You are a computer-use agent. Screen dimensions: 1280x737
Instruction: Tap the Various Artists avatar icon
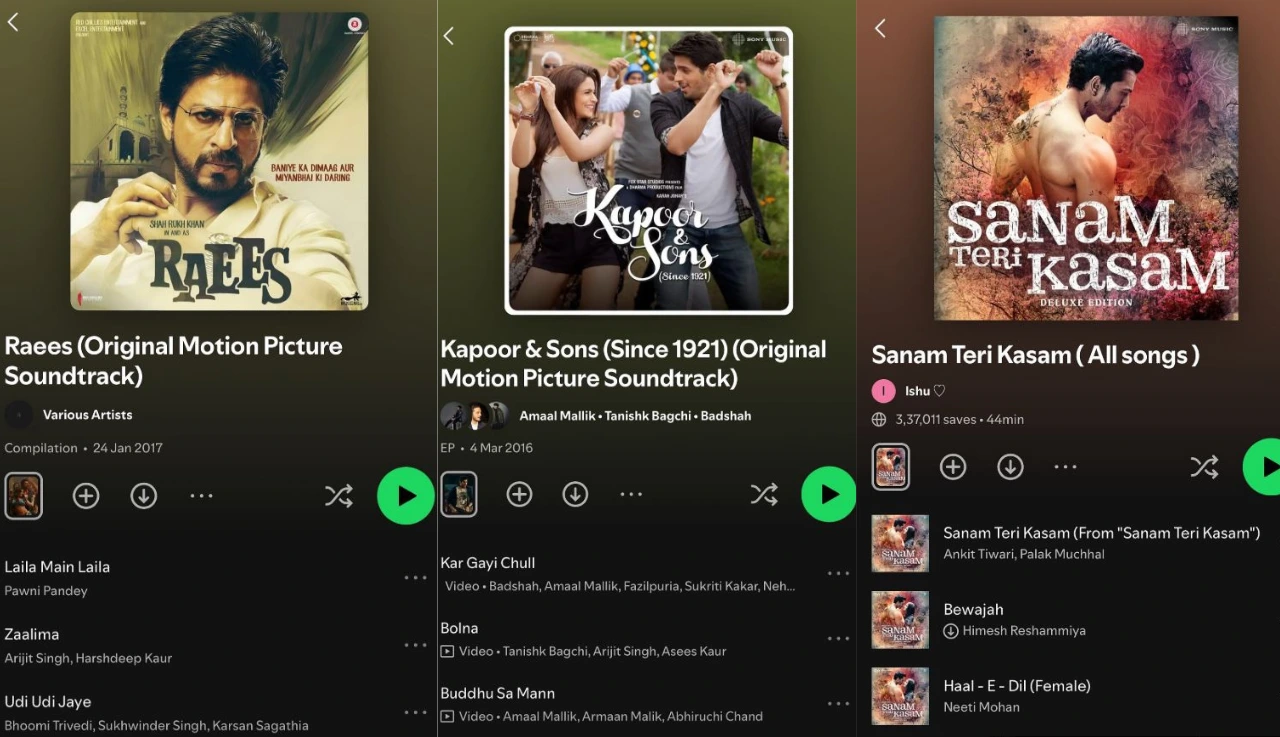(x=19, y=415)
